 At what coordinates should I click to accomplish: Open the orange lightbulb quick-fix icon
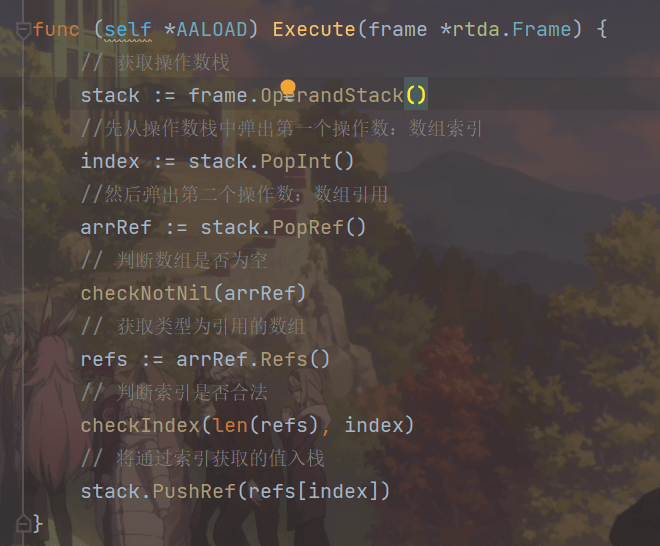point(289,88)
